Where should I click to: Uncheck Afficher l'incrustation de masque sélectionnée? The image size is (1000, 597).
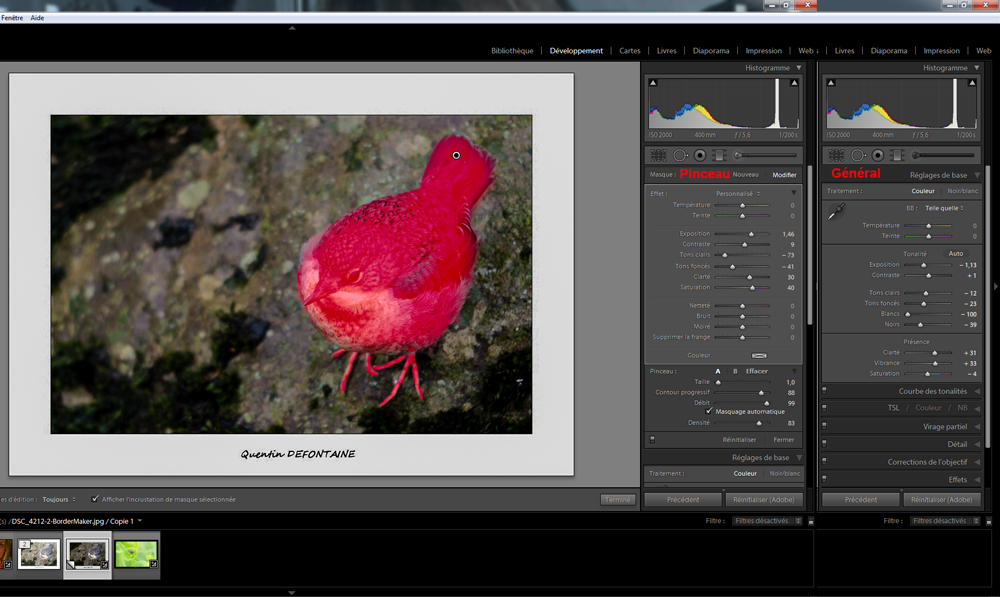coord(95,499)
